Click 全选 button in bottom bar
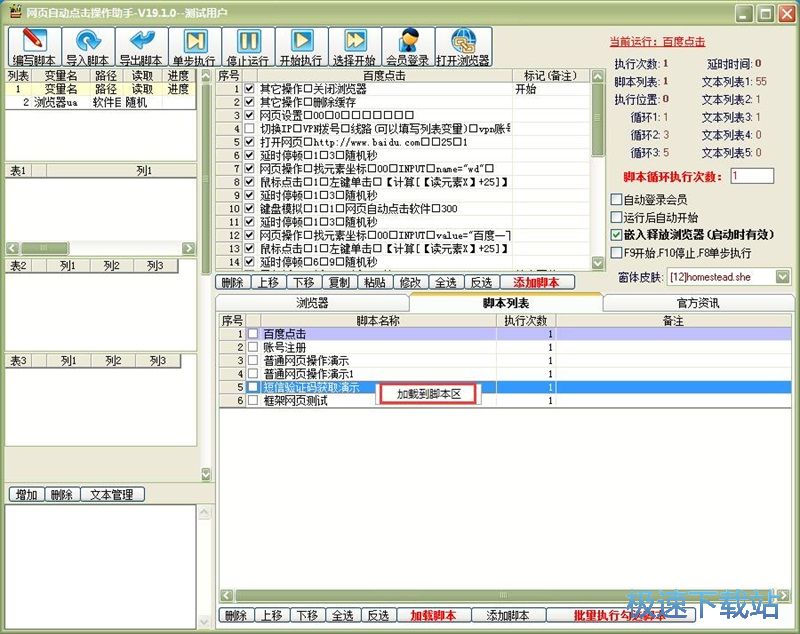The height and width of the screenshot is (634, 800). click(x=343, y=615)
